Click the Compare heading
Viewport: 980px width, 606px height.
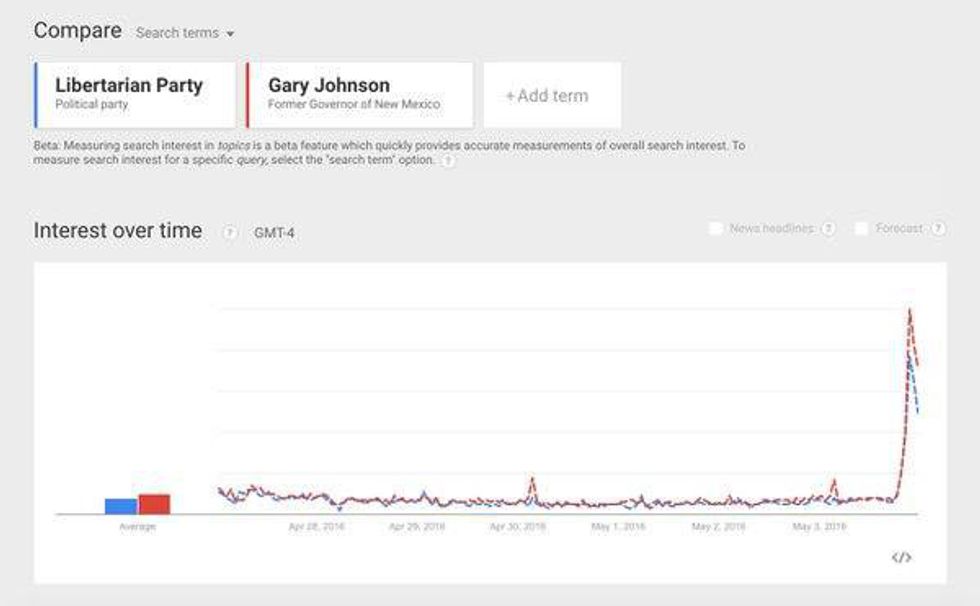point(78,31)
